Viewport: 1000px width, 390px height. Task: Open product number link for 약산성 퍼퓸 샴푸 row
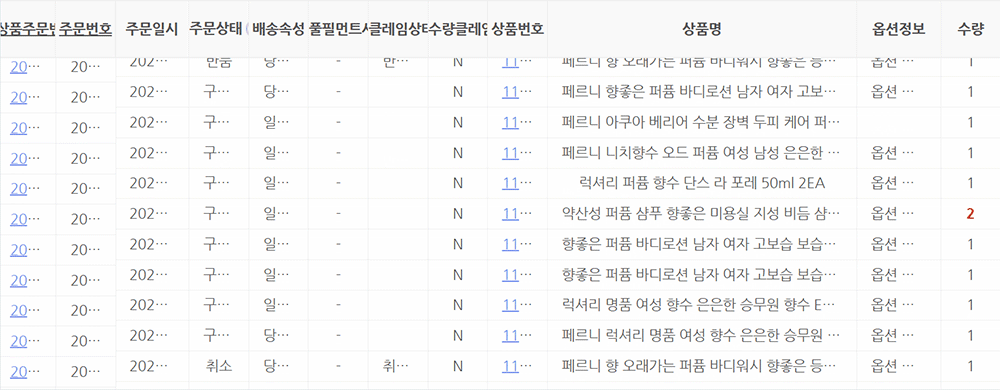coord(510,214)
